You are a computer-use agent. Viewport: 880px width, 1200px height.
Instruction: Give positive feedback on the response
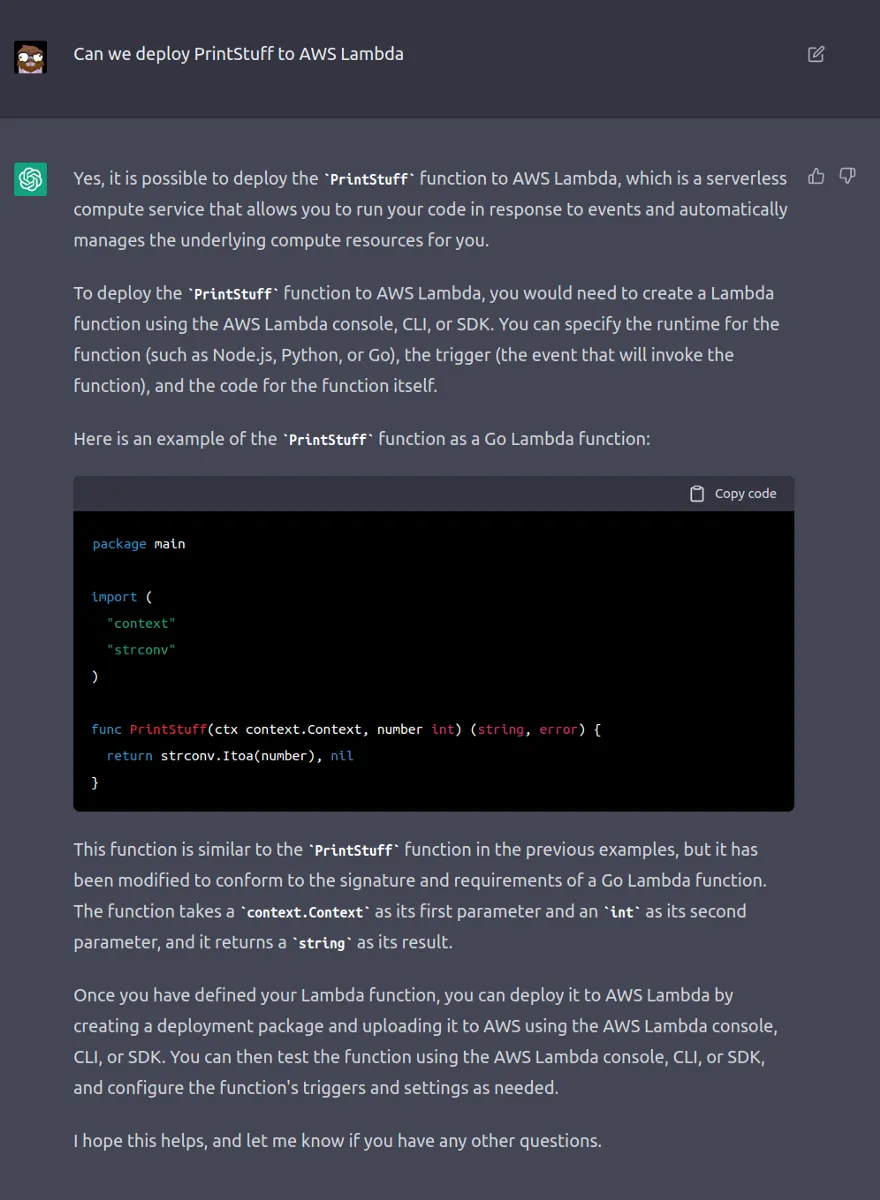pyautogui.click(x=816, y=175)
